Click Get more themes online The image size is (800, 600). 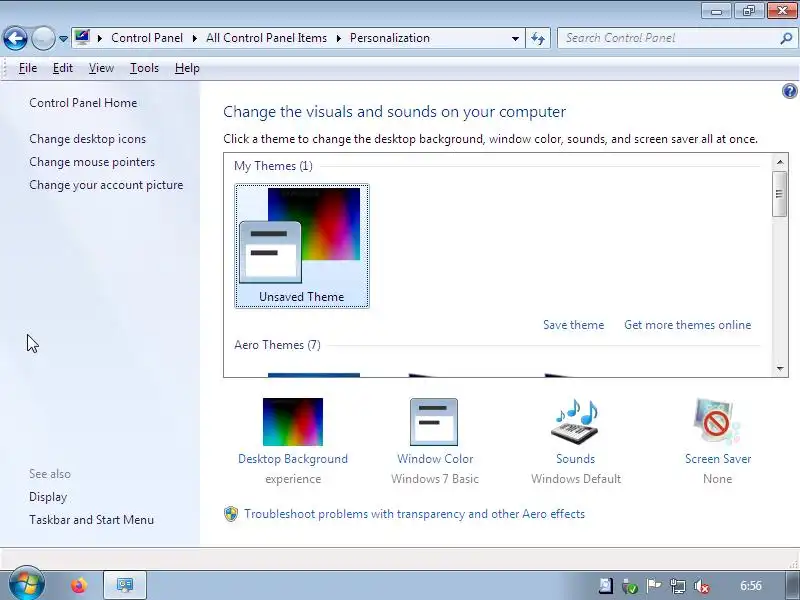(688, 325)
